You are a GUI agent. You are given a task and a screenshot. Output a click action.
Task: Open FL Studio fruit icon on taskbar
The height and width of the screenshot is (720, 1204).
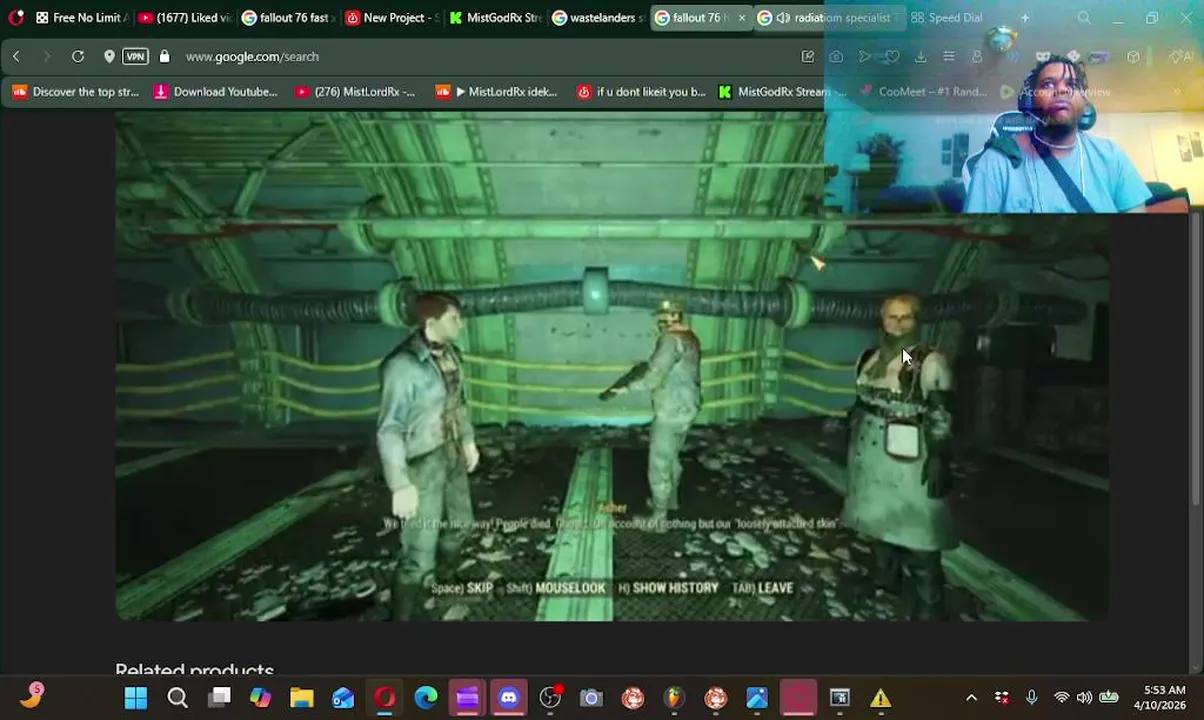coord(674,698)
